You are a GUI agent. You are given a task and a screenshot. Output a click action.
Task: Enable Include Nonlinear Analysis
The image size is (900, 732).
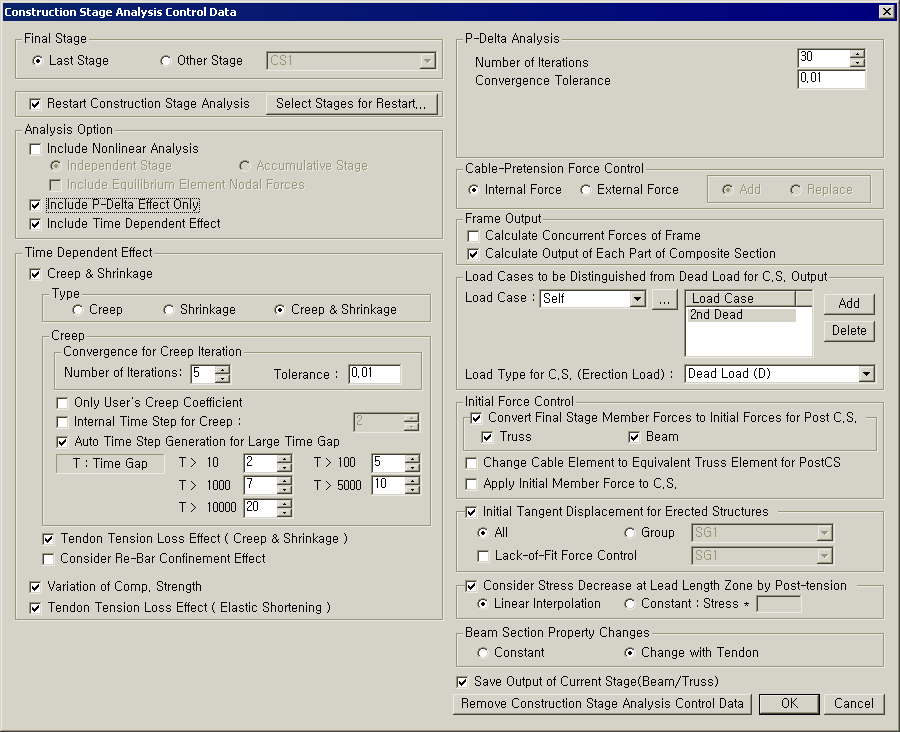click(x=35, y=148)
